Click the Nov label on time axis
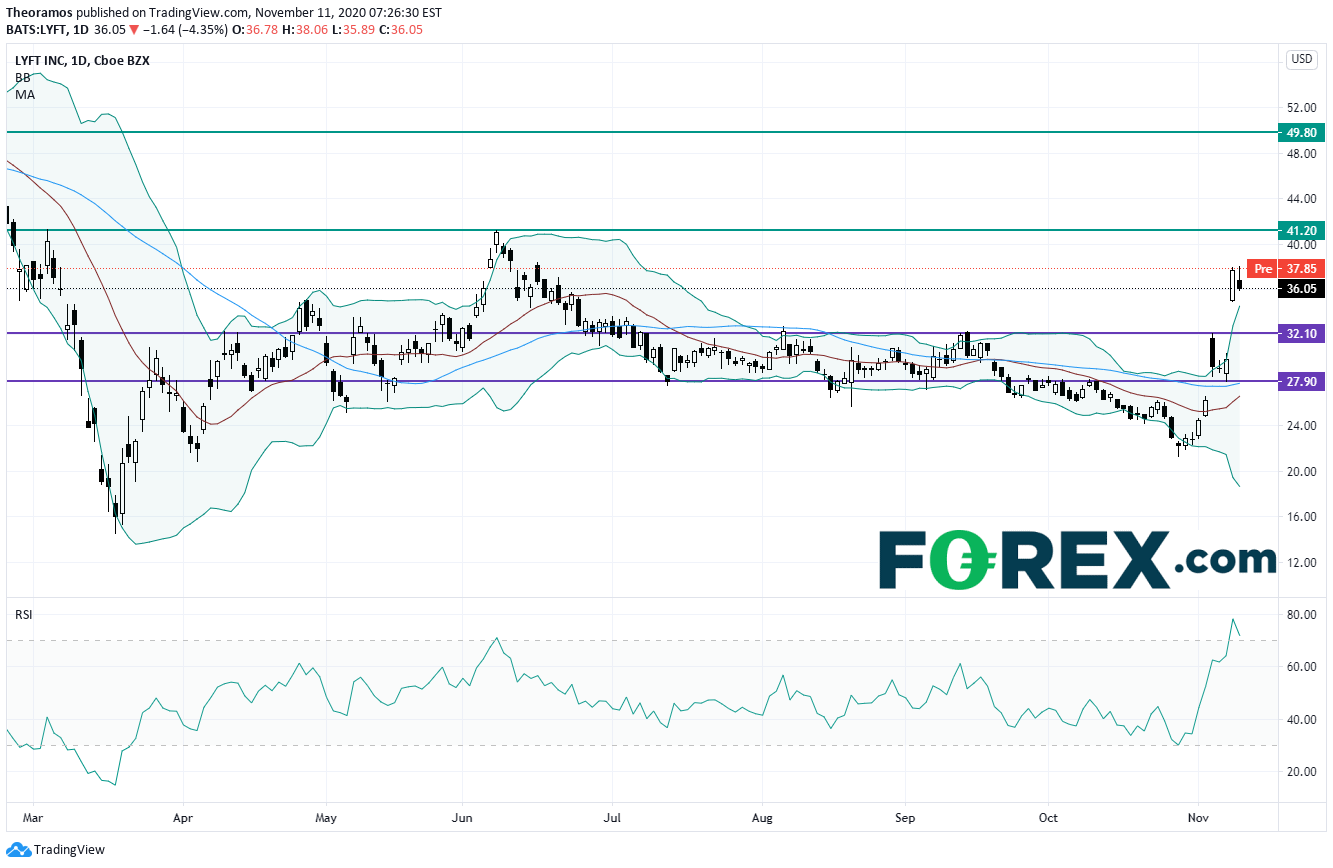 coord(1197,816)
